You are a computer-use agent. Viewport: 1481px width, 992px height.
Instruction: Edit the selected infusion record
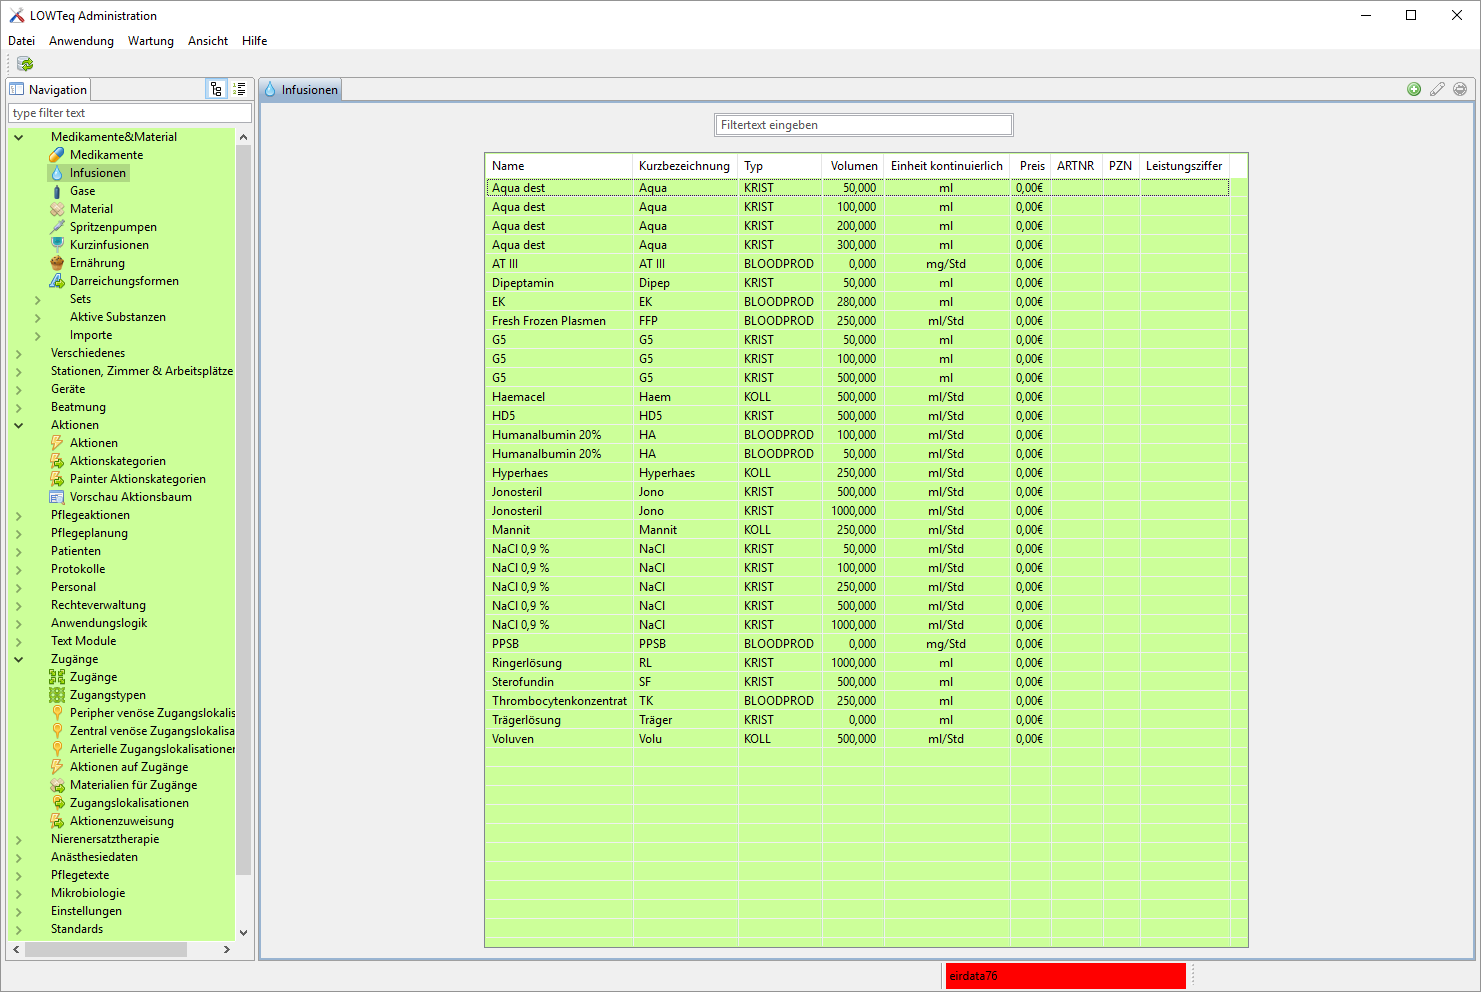[1437, 89]
